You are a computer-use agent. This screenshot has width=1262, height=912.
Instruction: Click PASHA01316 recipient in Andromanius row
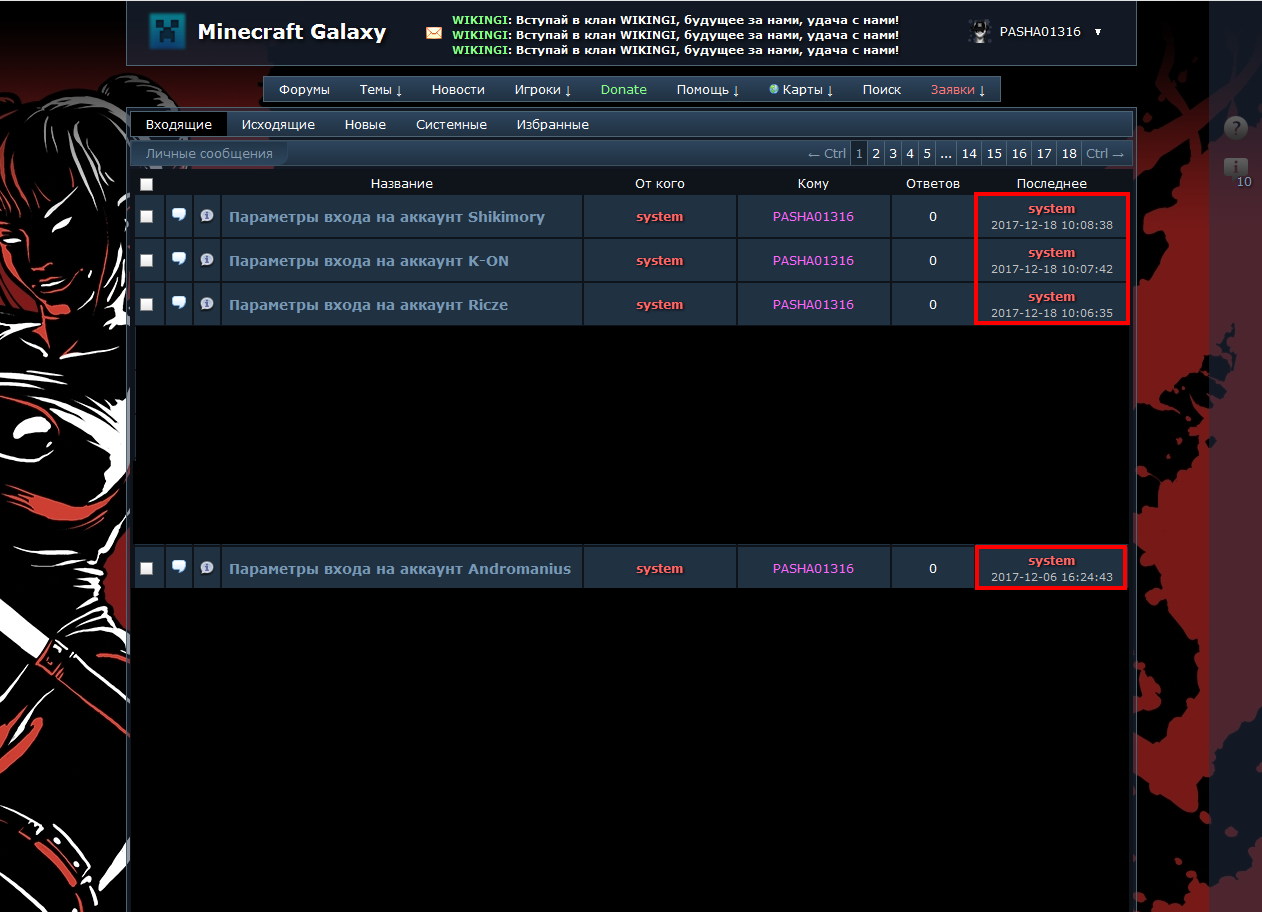(x=813, y=569)
